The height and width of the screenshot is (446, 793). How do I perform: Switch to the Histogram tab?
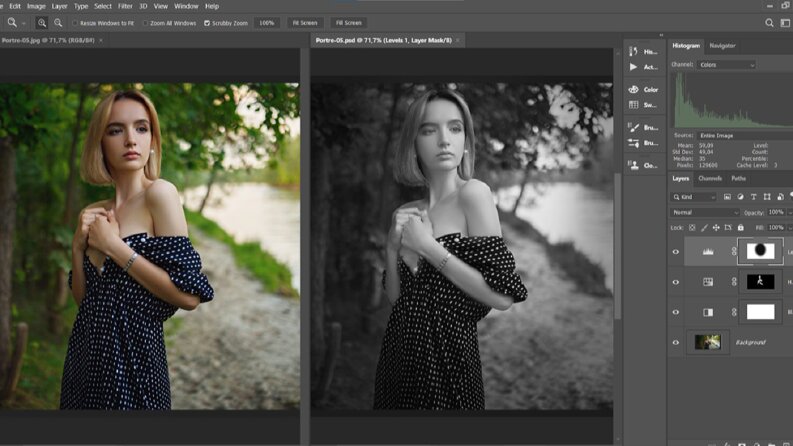pos(686,46)
